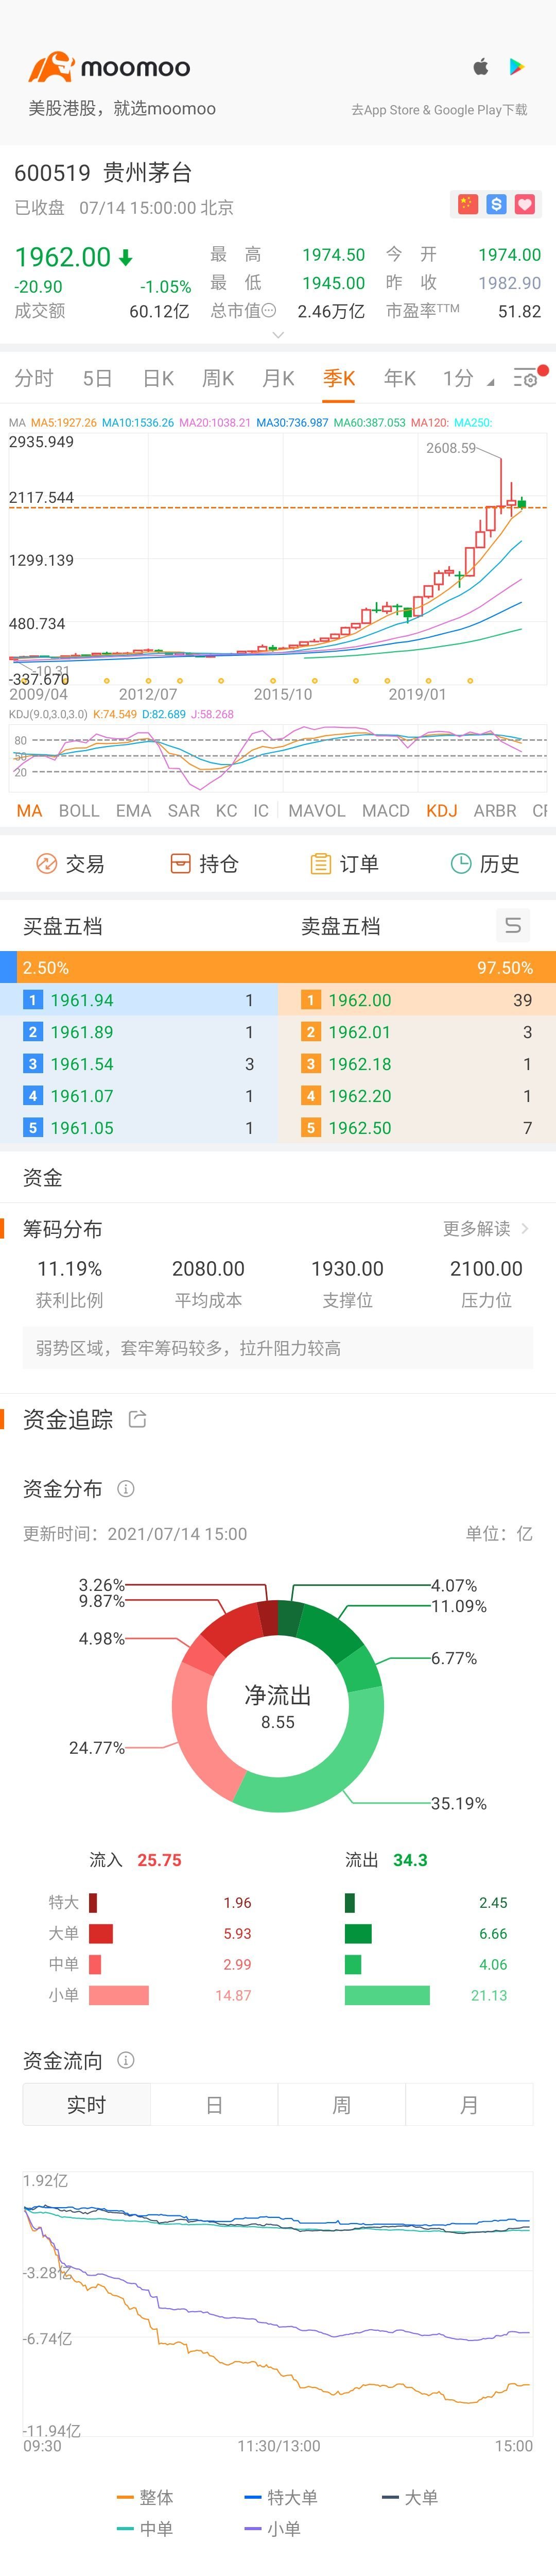
Task: Add stock to favorites with heart icon
Action: (x=525, y=204)
